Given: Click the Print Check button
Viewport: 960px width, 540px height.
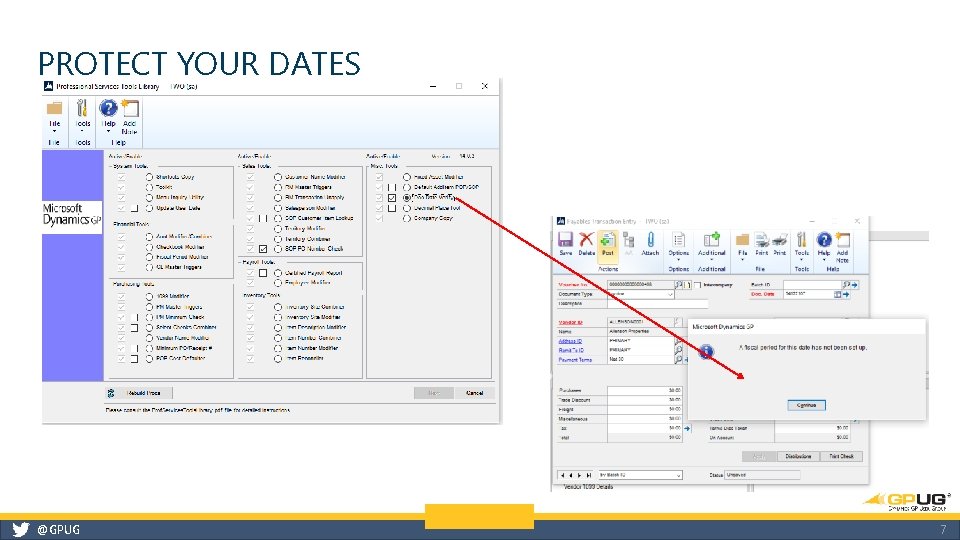Looking at the screenshot, I should point(841,456).
